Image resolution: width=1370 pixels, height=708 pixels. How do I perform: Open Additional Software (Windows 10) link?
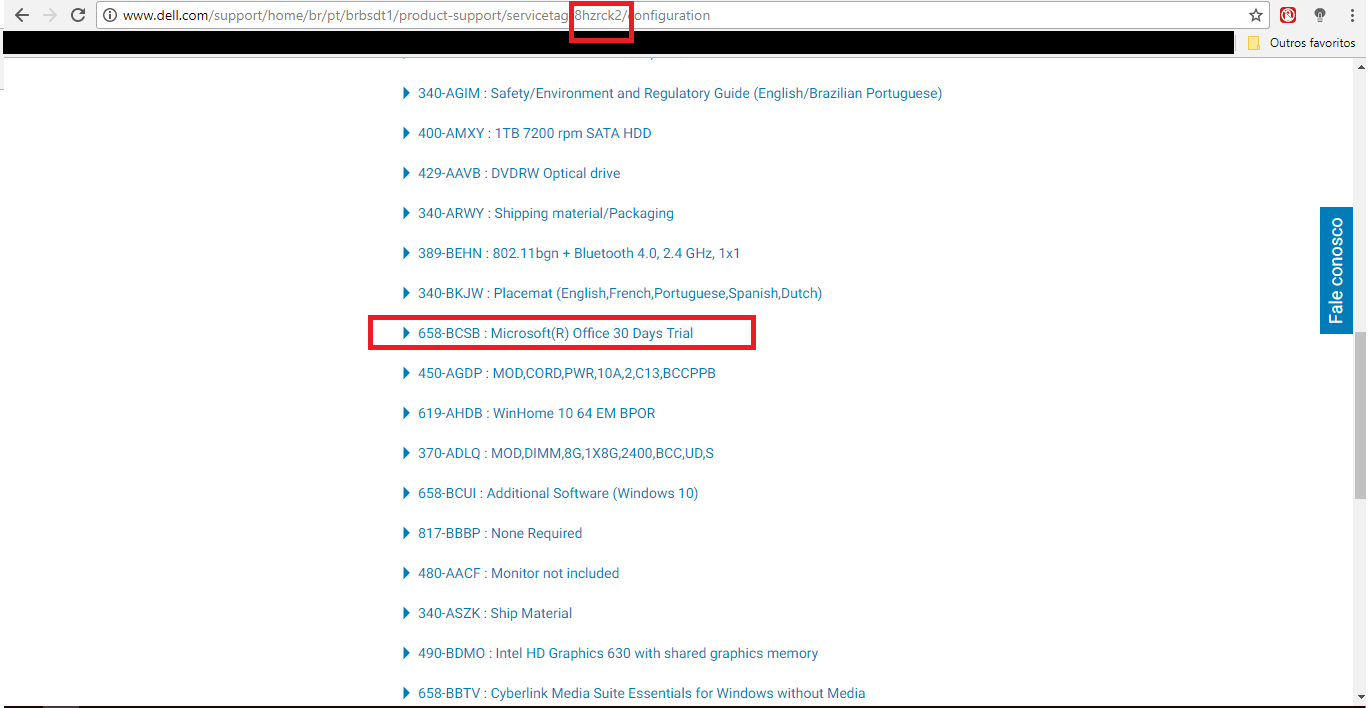click(558, 493)
